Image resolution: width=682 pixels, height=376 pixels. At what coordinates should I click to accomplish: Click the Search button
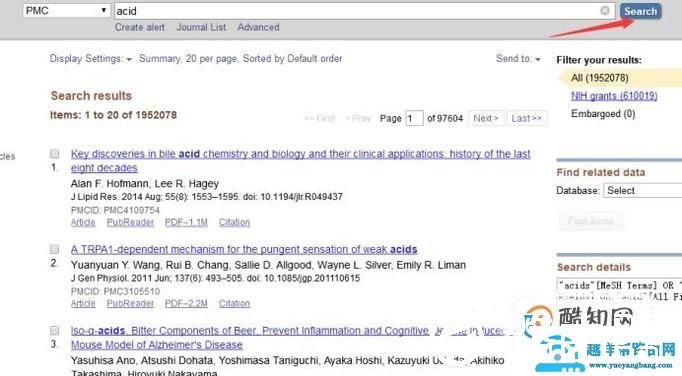[640, 11]
